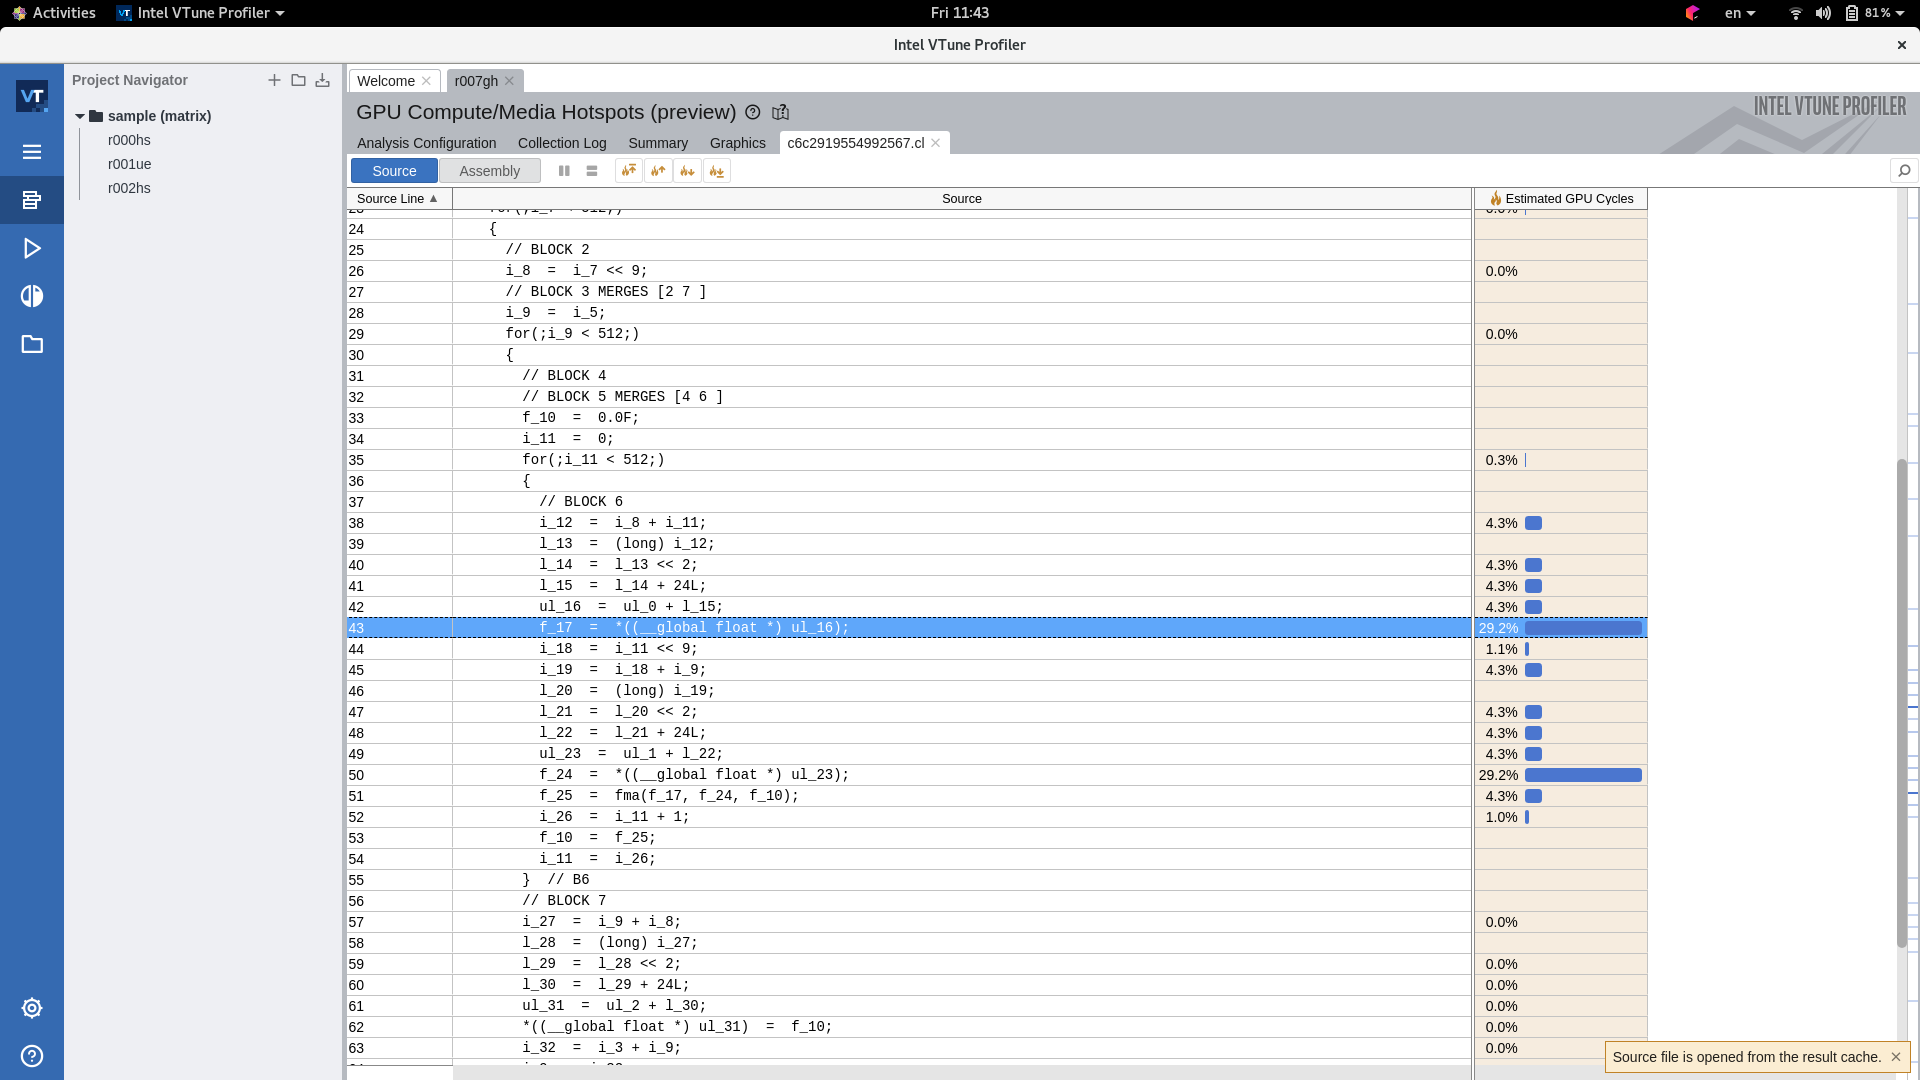Click the Compare Results sidebar icon

32,296
